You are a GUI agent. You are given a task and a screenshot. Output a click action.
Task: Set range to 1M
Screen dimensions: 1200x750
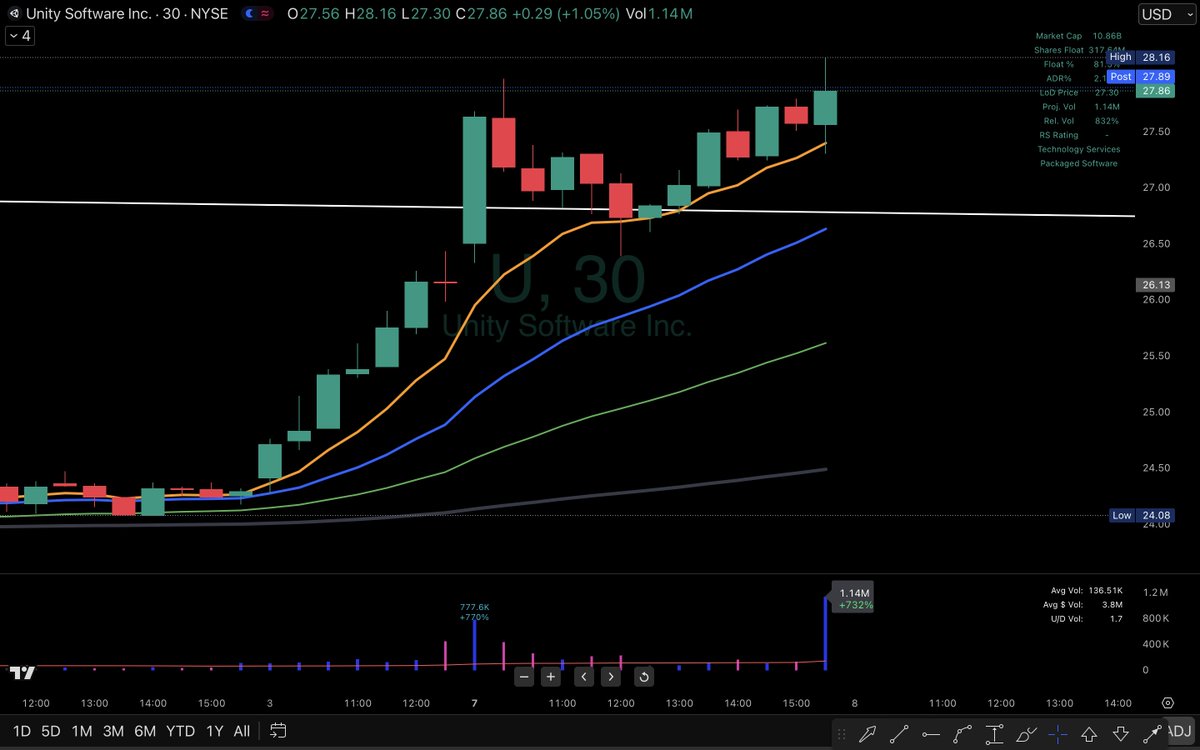coord(82,731)
